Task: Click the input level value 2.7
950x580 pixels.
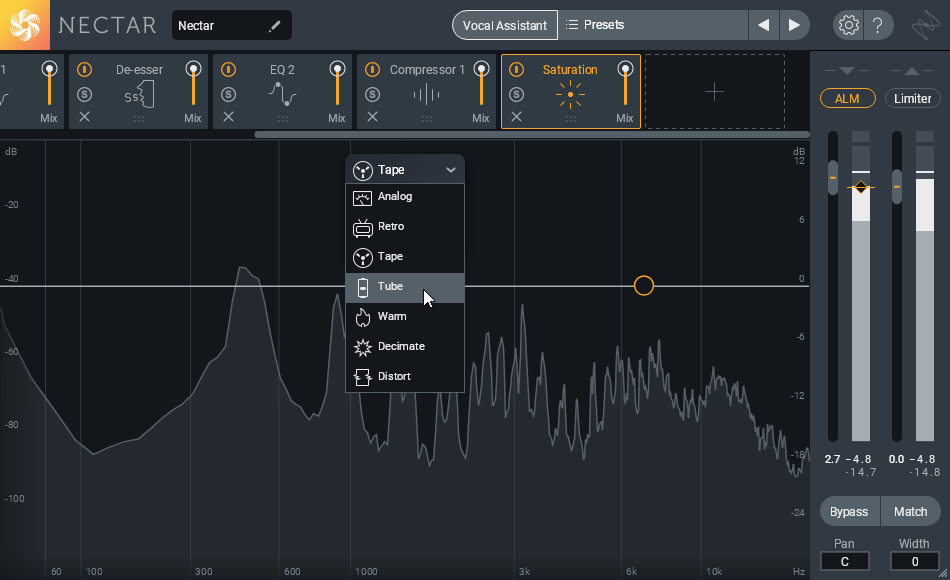Action: [x=832, y=459]
